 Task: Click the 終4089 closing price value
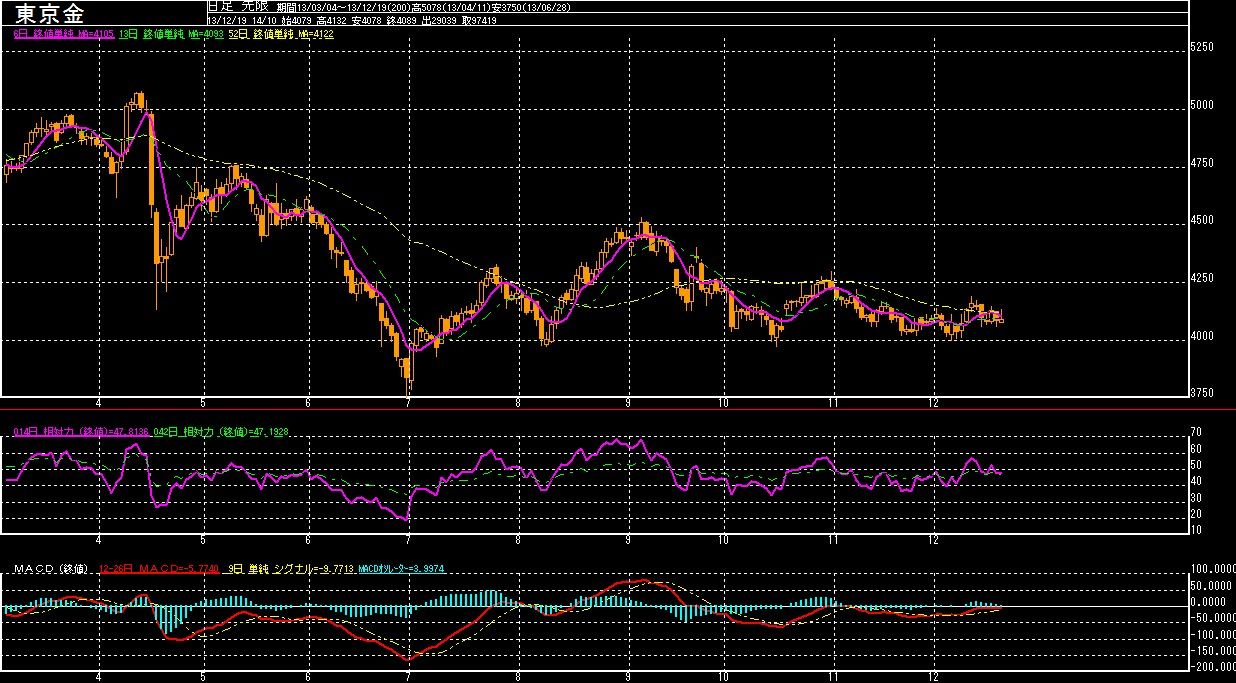[x=402, y=20]
